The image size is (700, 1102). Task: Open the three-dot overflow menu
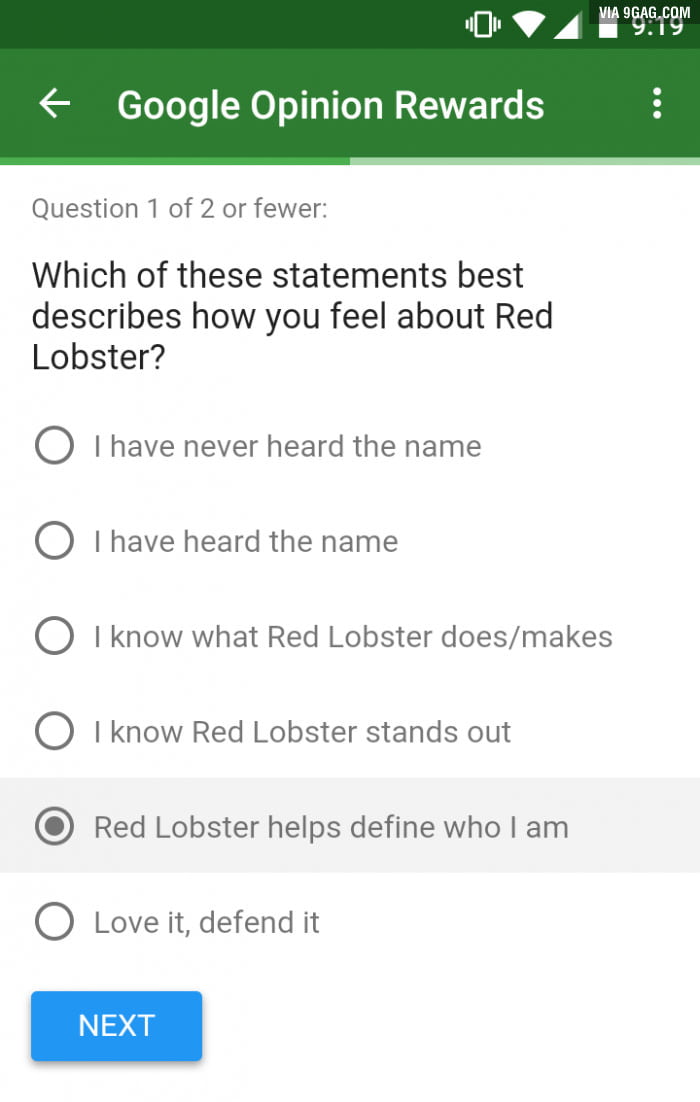point(657,104)
